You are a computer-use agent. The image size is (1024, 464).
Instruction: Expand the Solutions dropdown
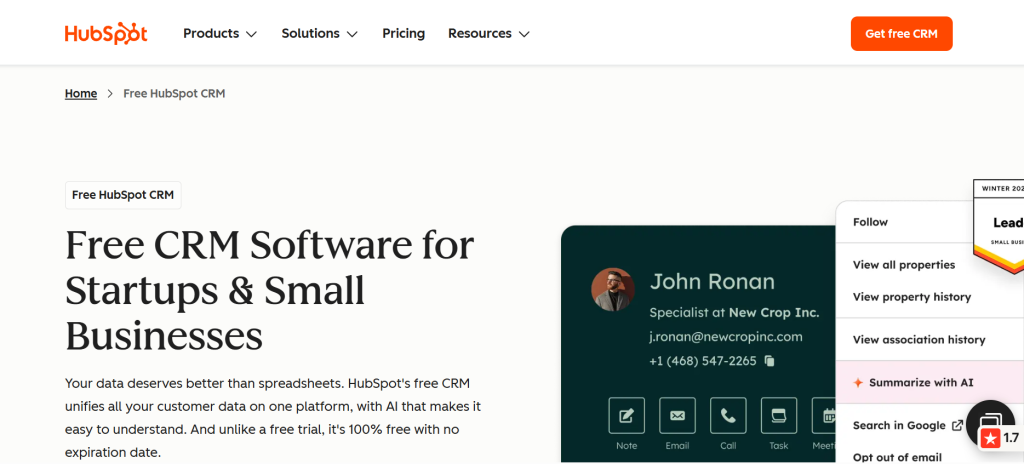319,33
